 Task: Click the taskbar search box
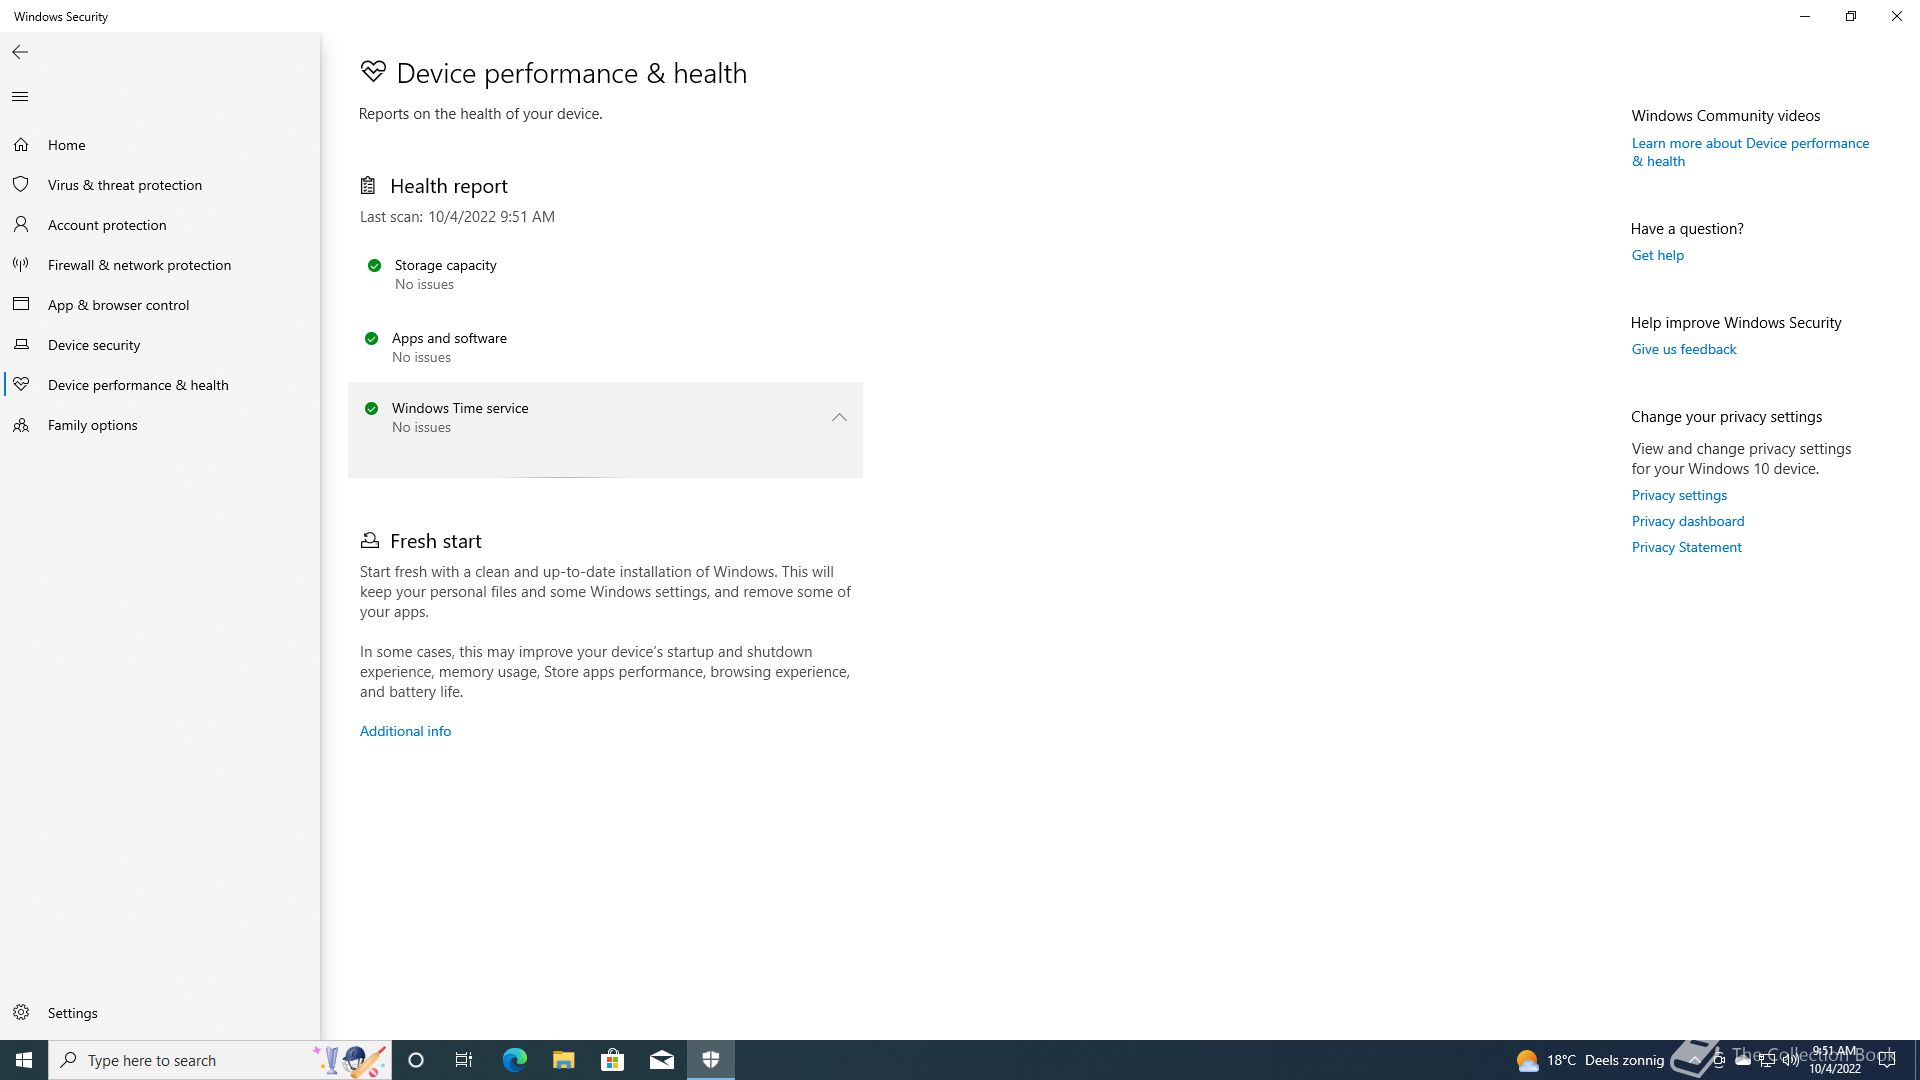coord(220,1060)
